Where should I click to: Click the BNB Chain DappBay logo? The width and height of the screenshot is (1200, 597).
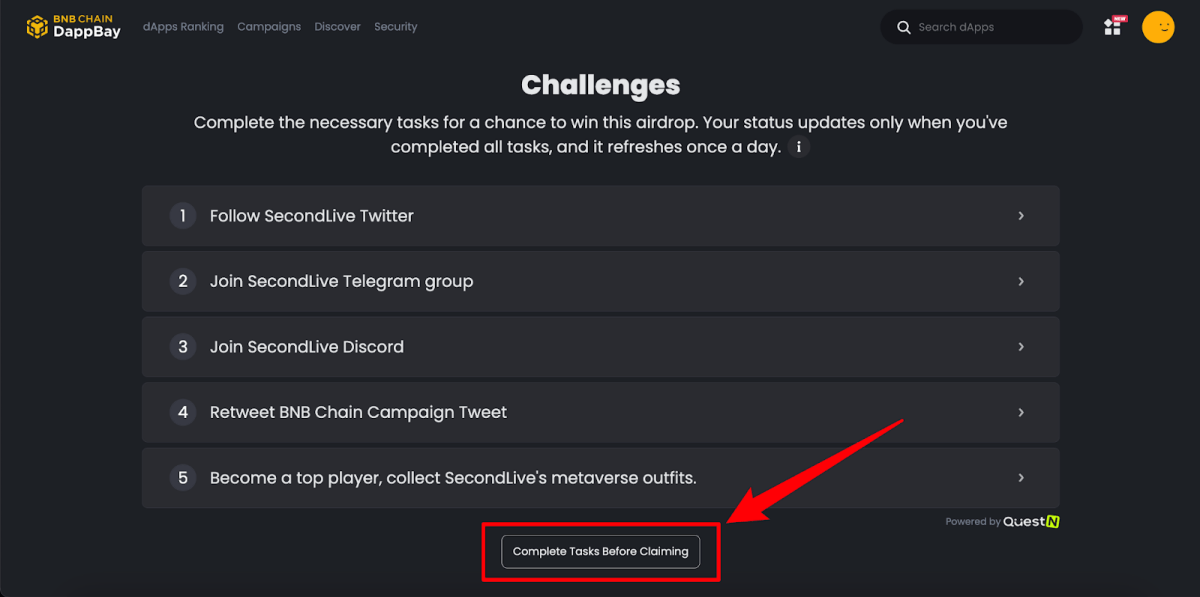click(73, 27)
